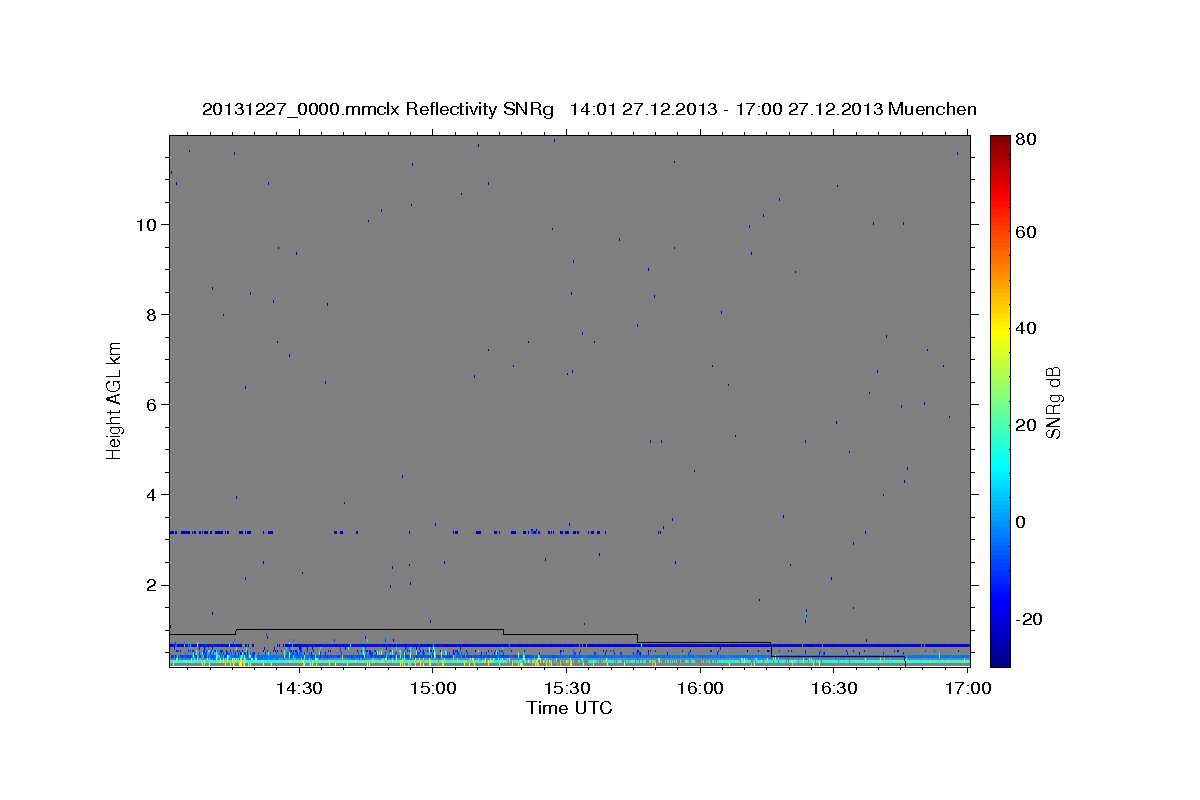Click the 17:00 time tick label
Viewport: 1200px width, 800px height.
[968, 688]
